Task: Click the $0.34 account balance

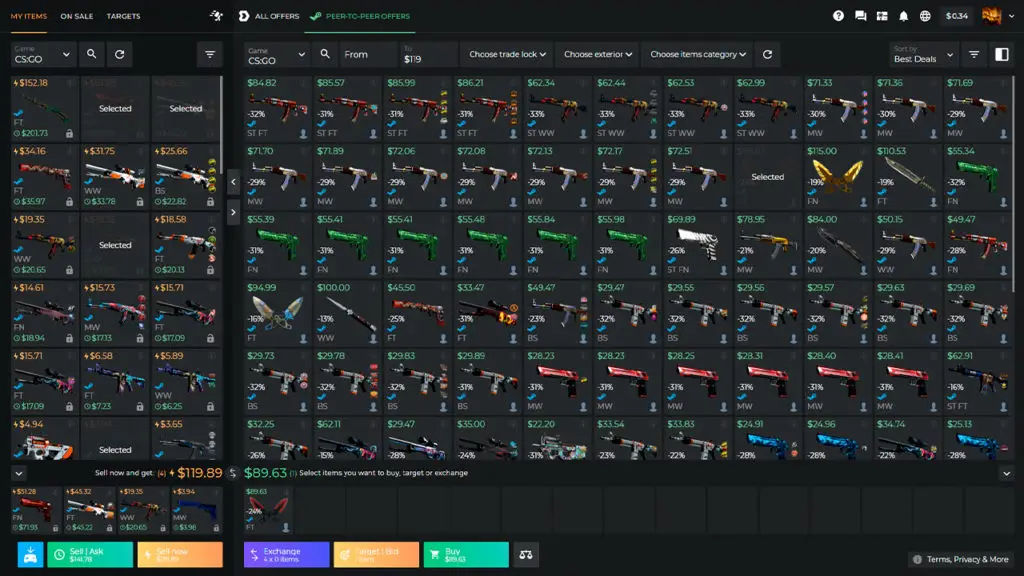Action: [957, 16]
